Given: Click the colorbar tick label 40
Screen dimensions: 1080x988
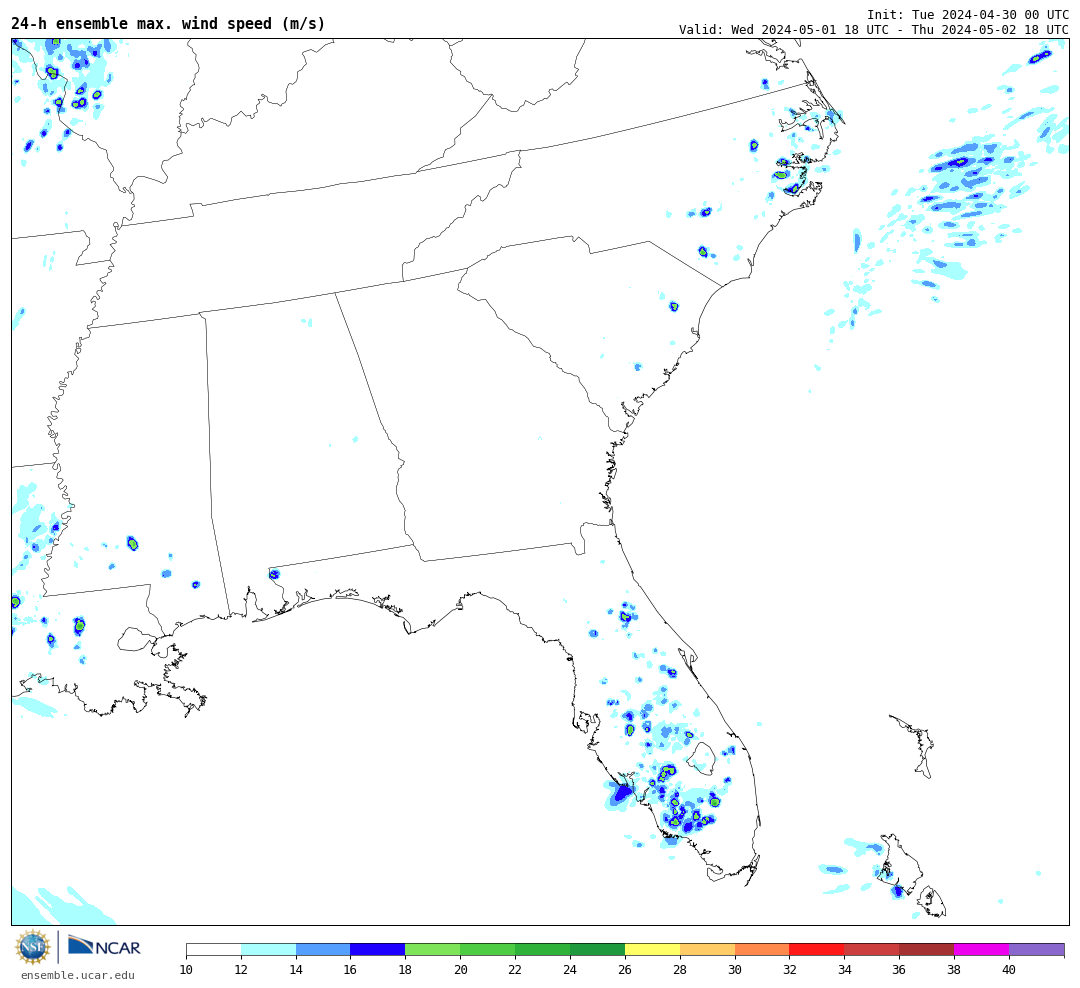Looking at the screenshot, I should tap(1009, 970).
